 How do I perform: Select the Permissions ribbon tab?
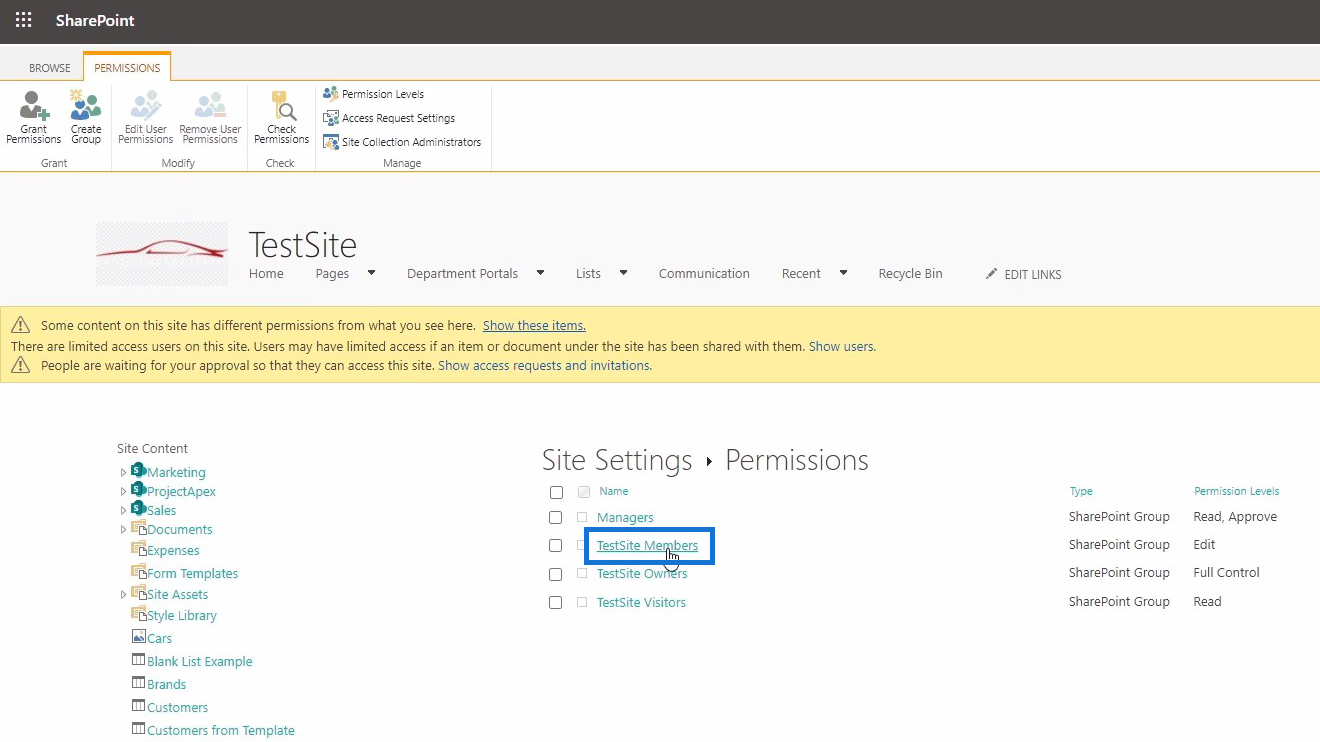click(127, 68)
